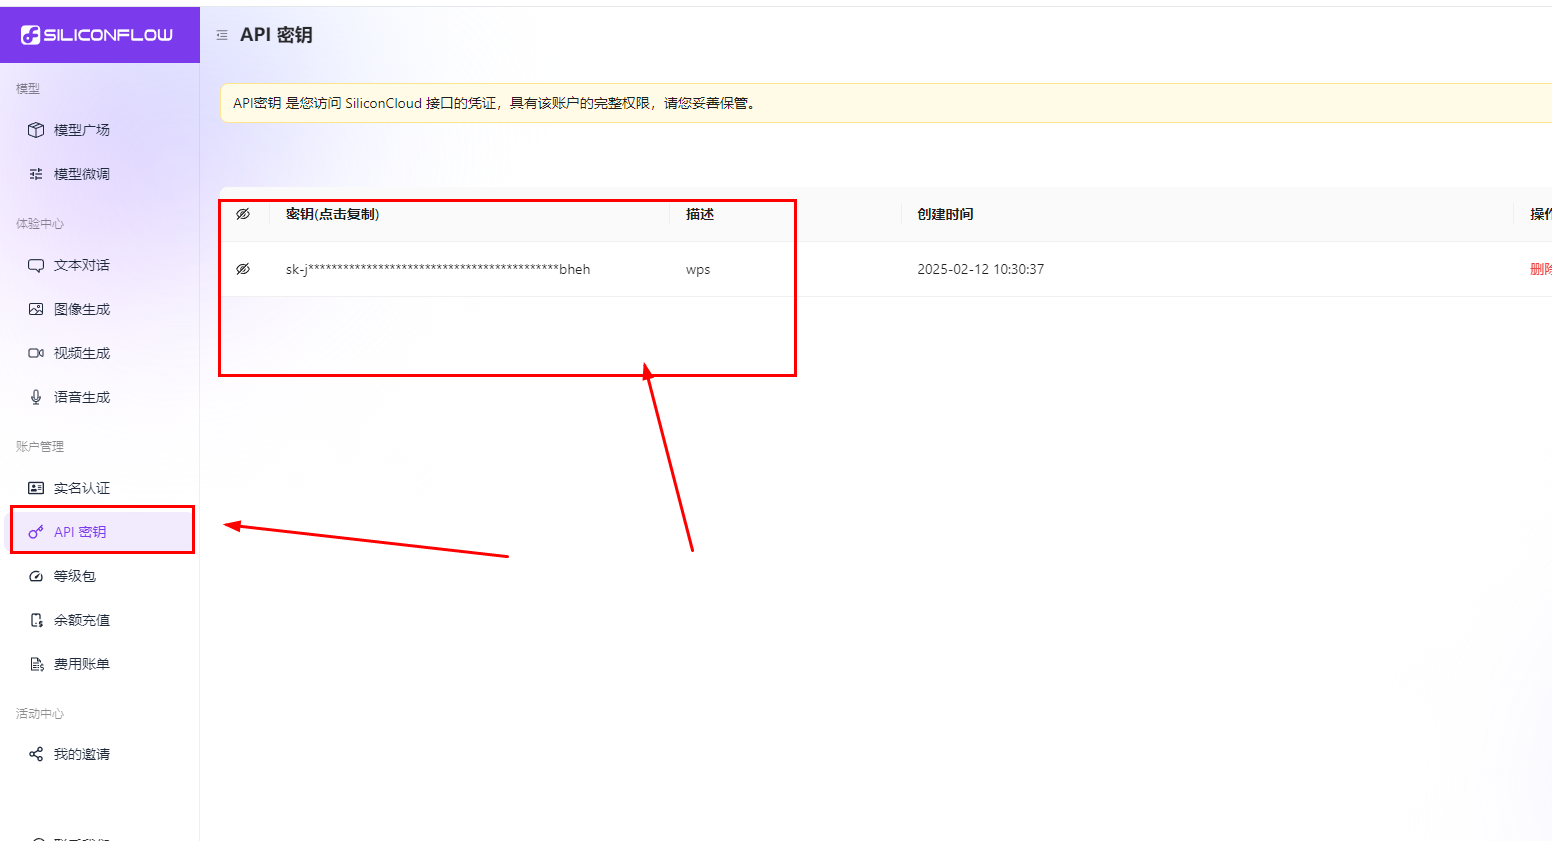Open the 费用账单 bill icon
The image size is (1552, 841).
point(36,664)
